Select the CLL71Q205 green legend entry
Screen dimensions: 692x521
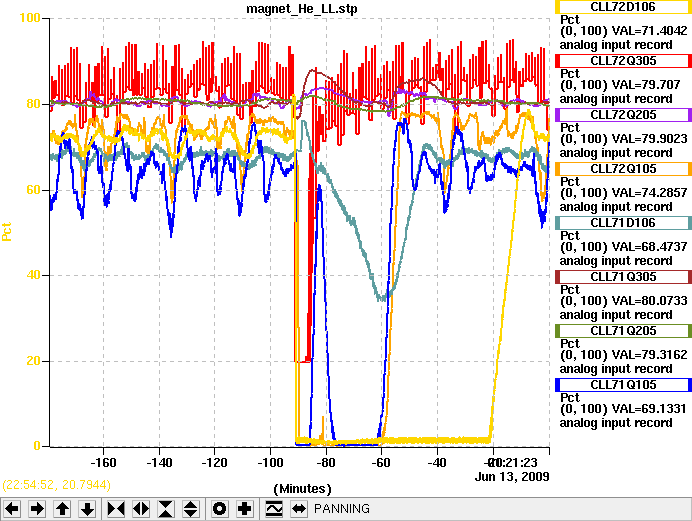(x=623, y=330)
